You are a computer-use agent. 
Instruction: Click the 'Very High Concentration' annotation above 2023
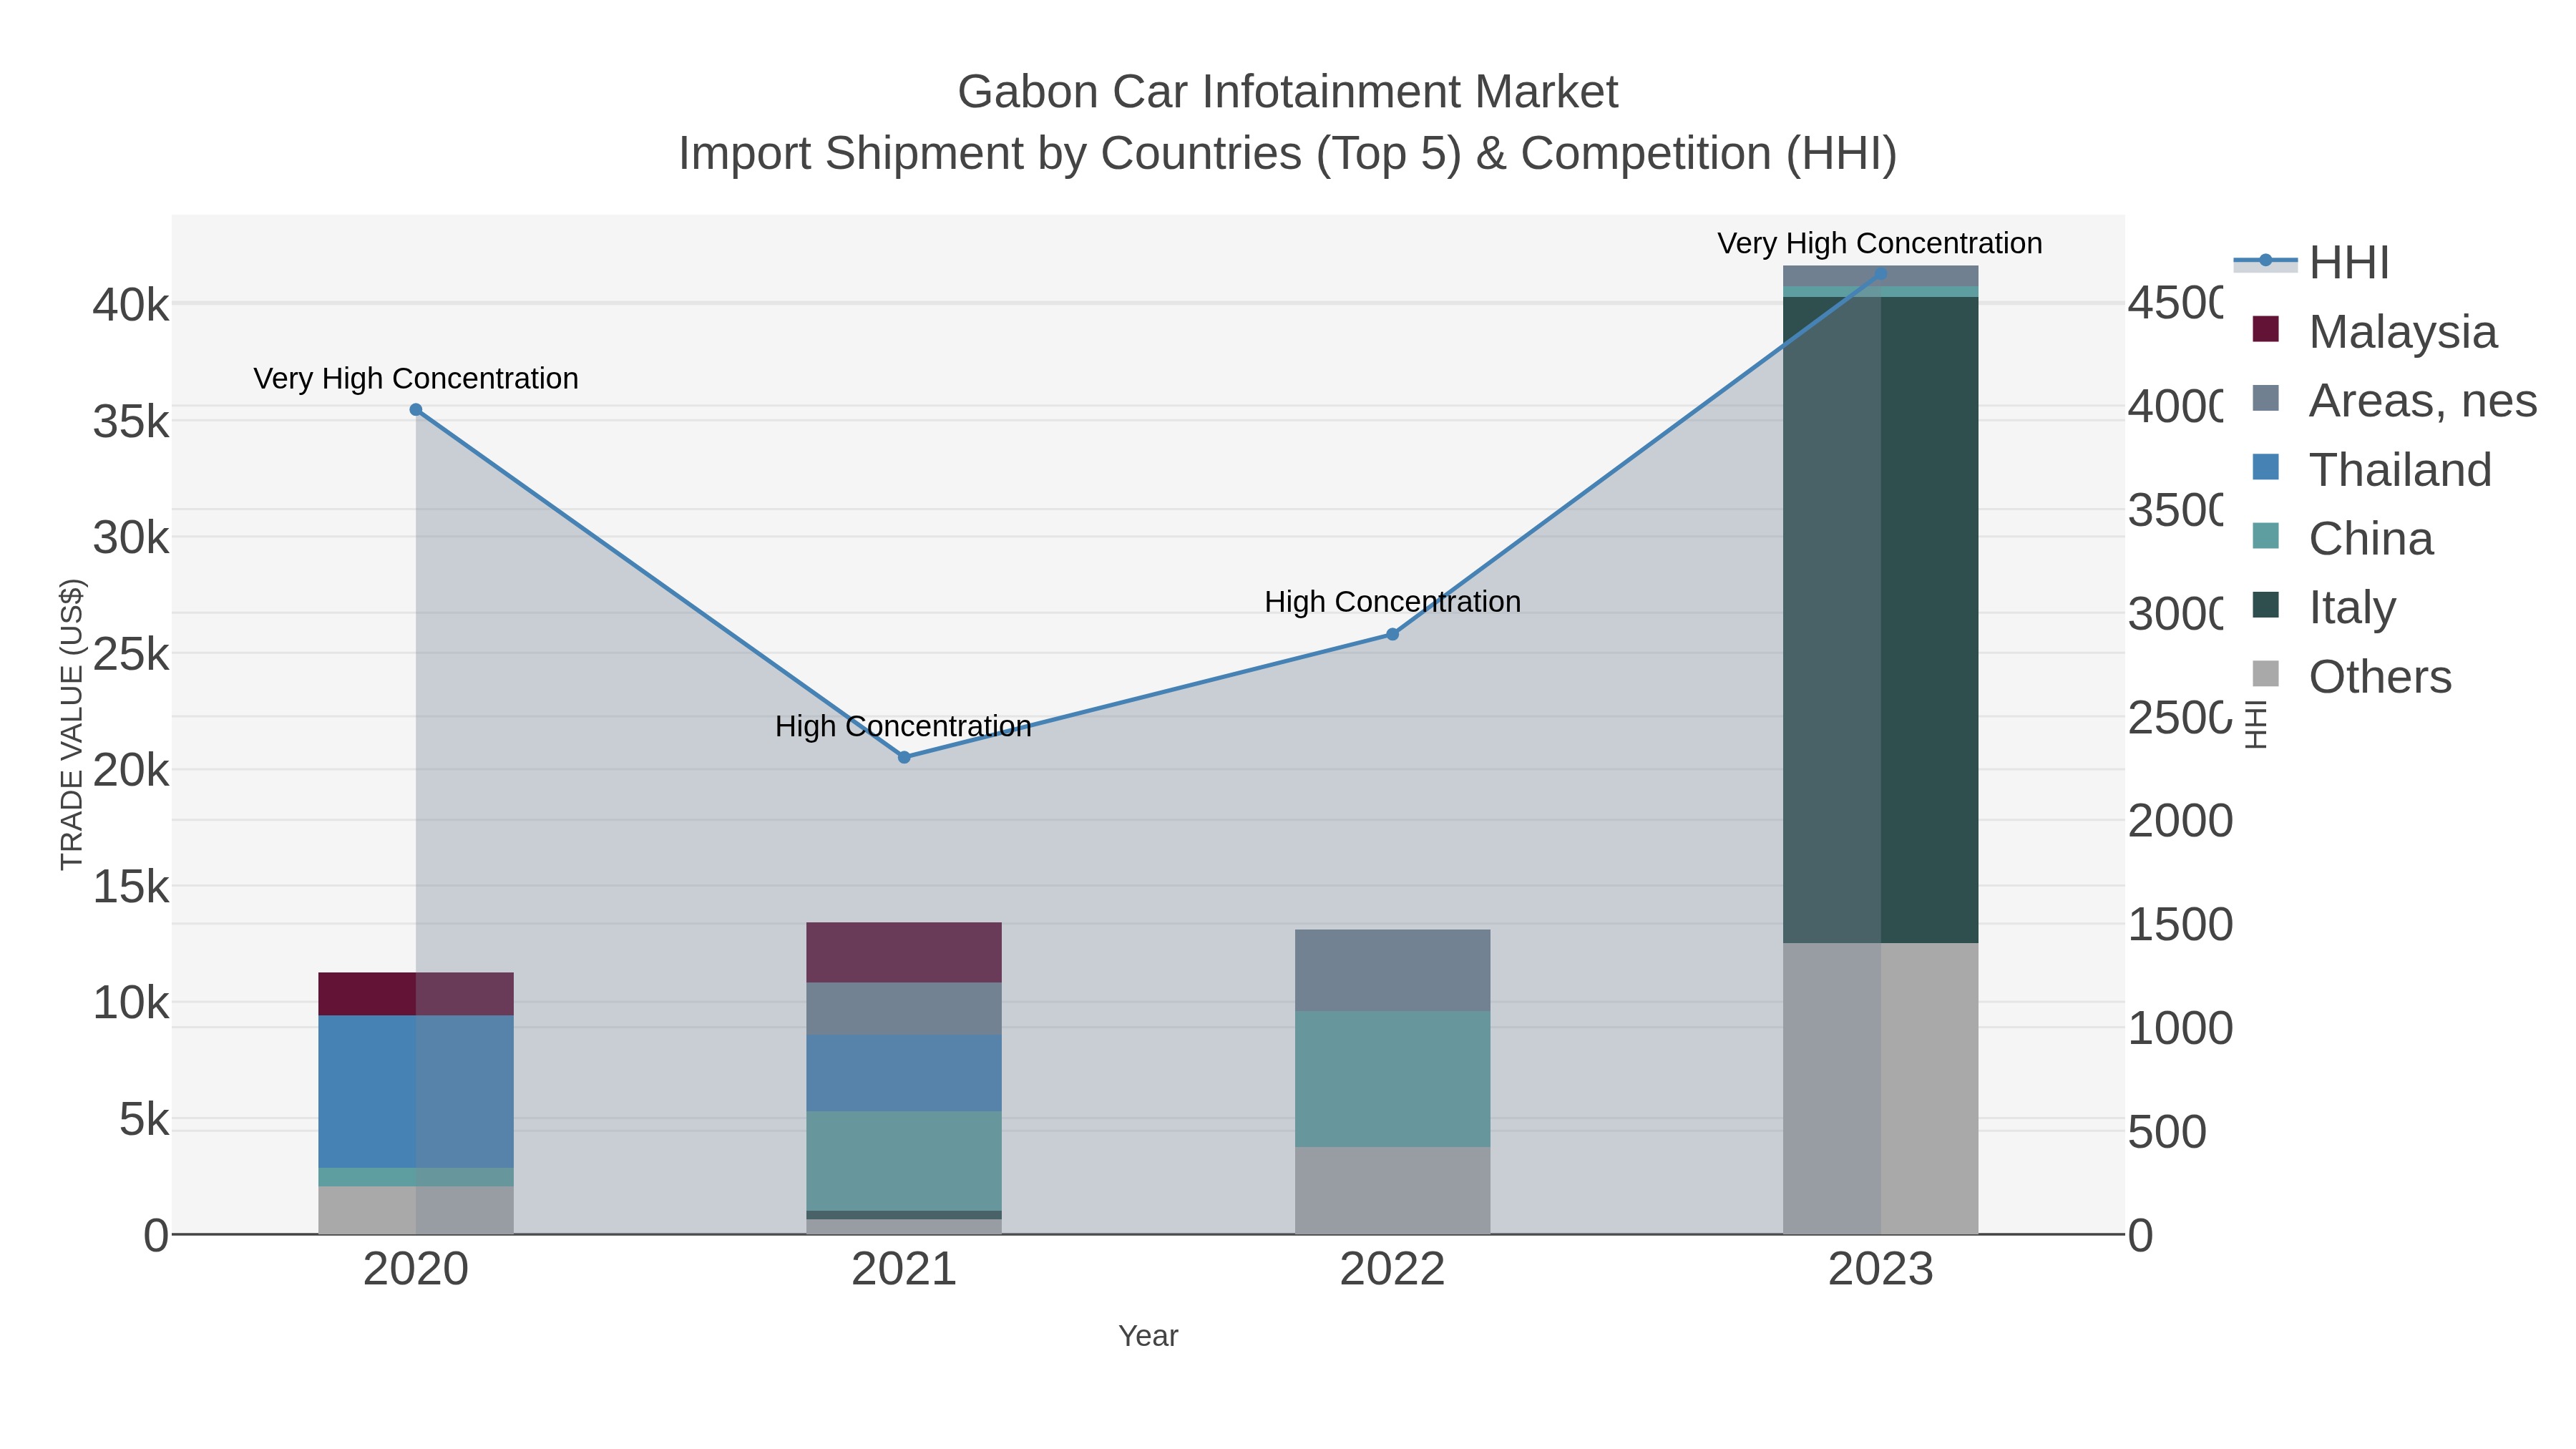(x=1880, y=244)
